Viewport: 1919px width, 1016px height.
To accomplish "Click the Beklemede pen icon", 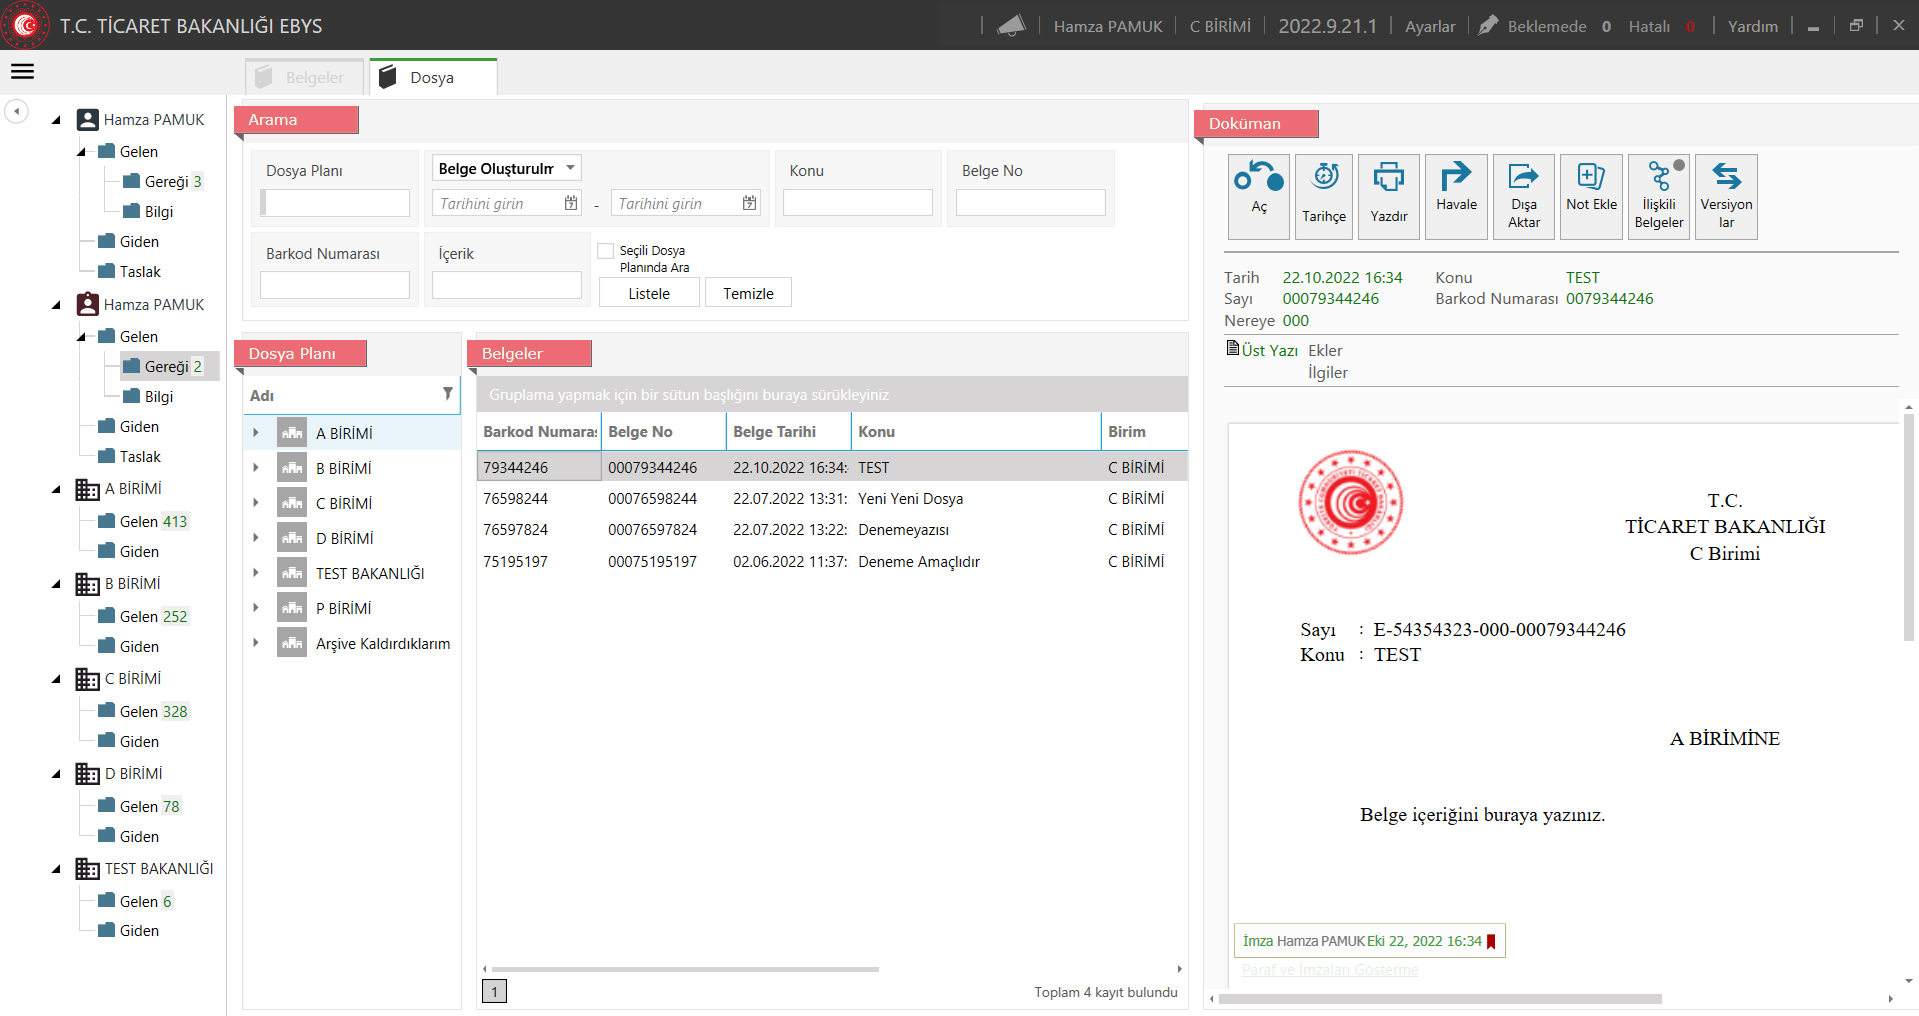I will tap(1488, 25).
